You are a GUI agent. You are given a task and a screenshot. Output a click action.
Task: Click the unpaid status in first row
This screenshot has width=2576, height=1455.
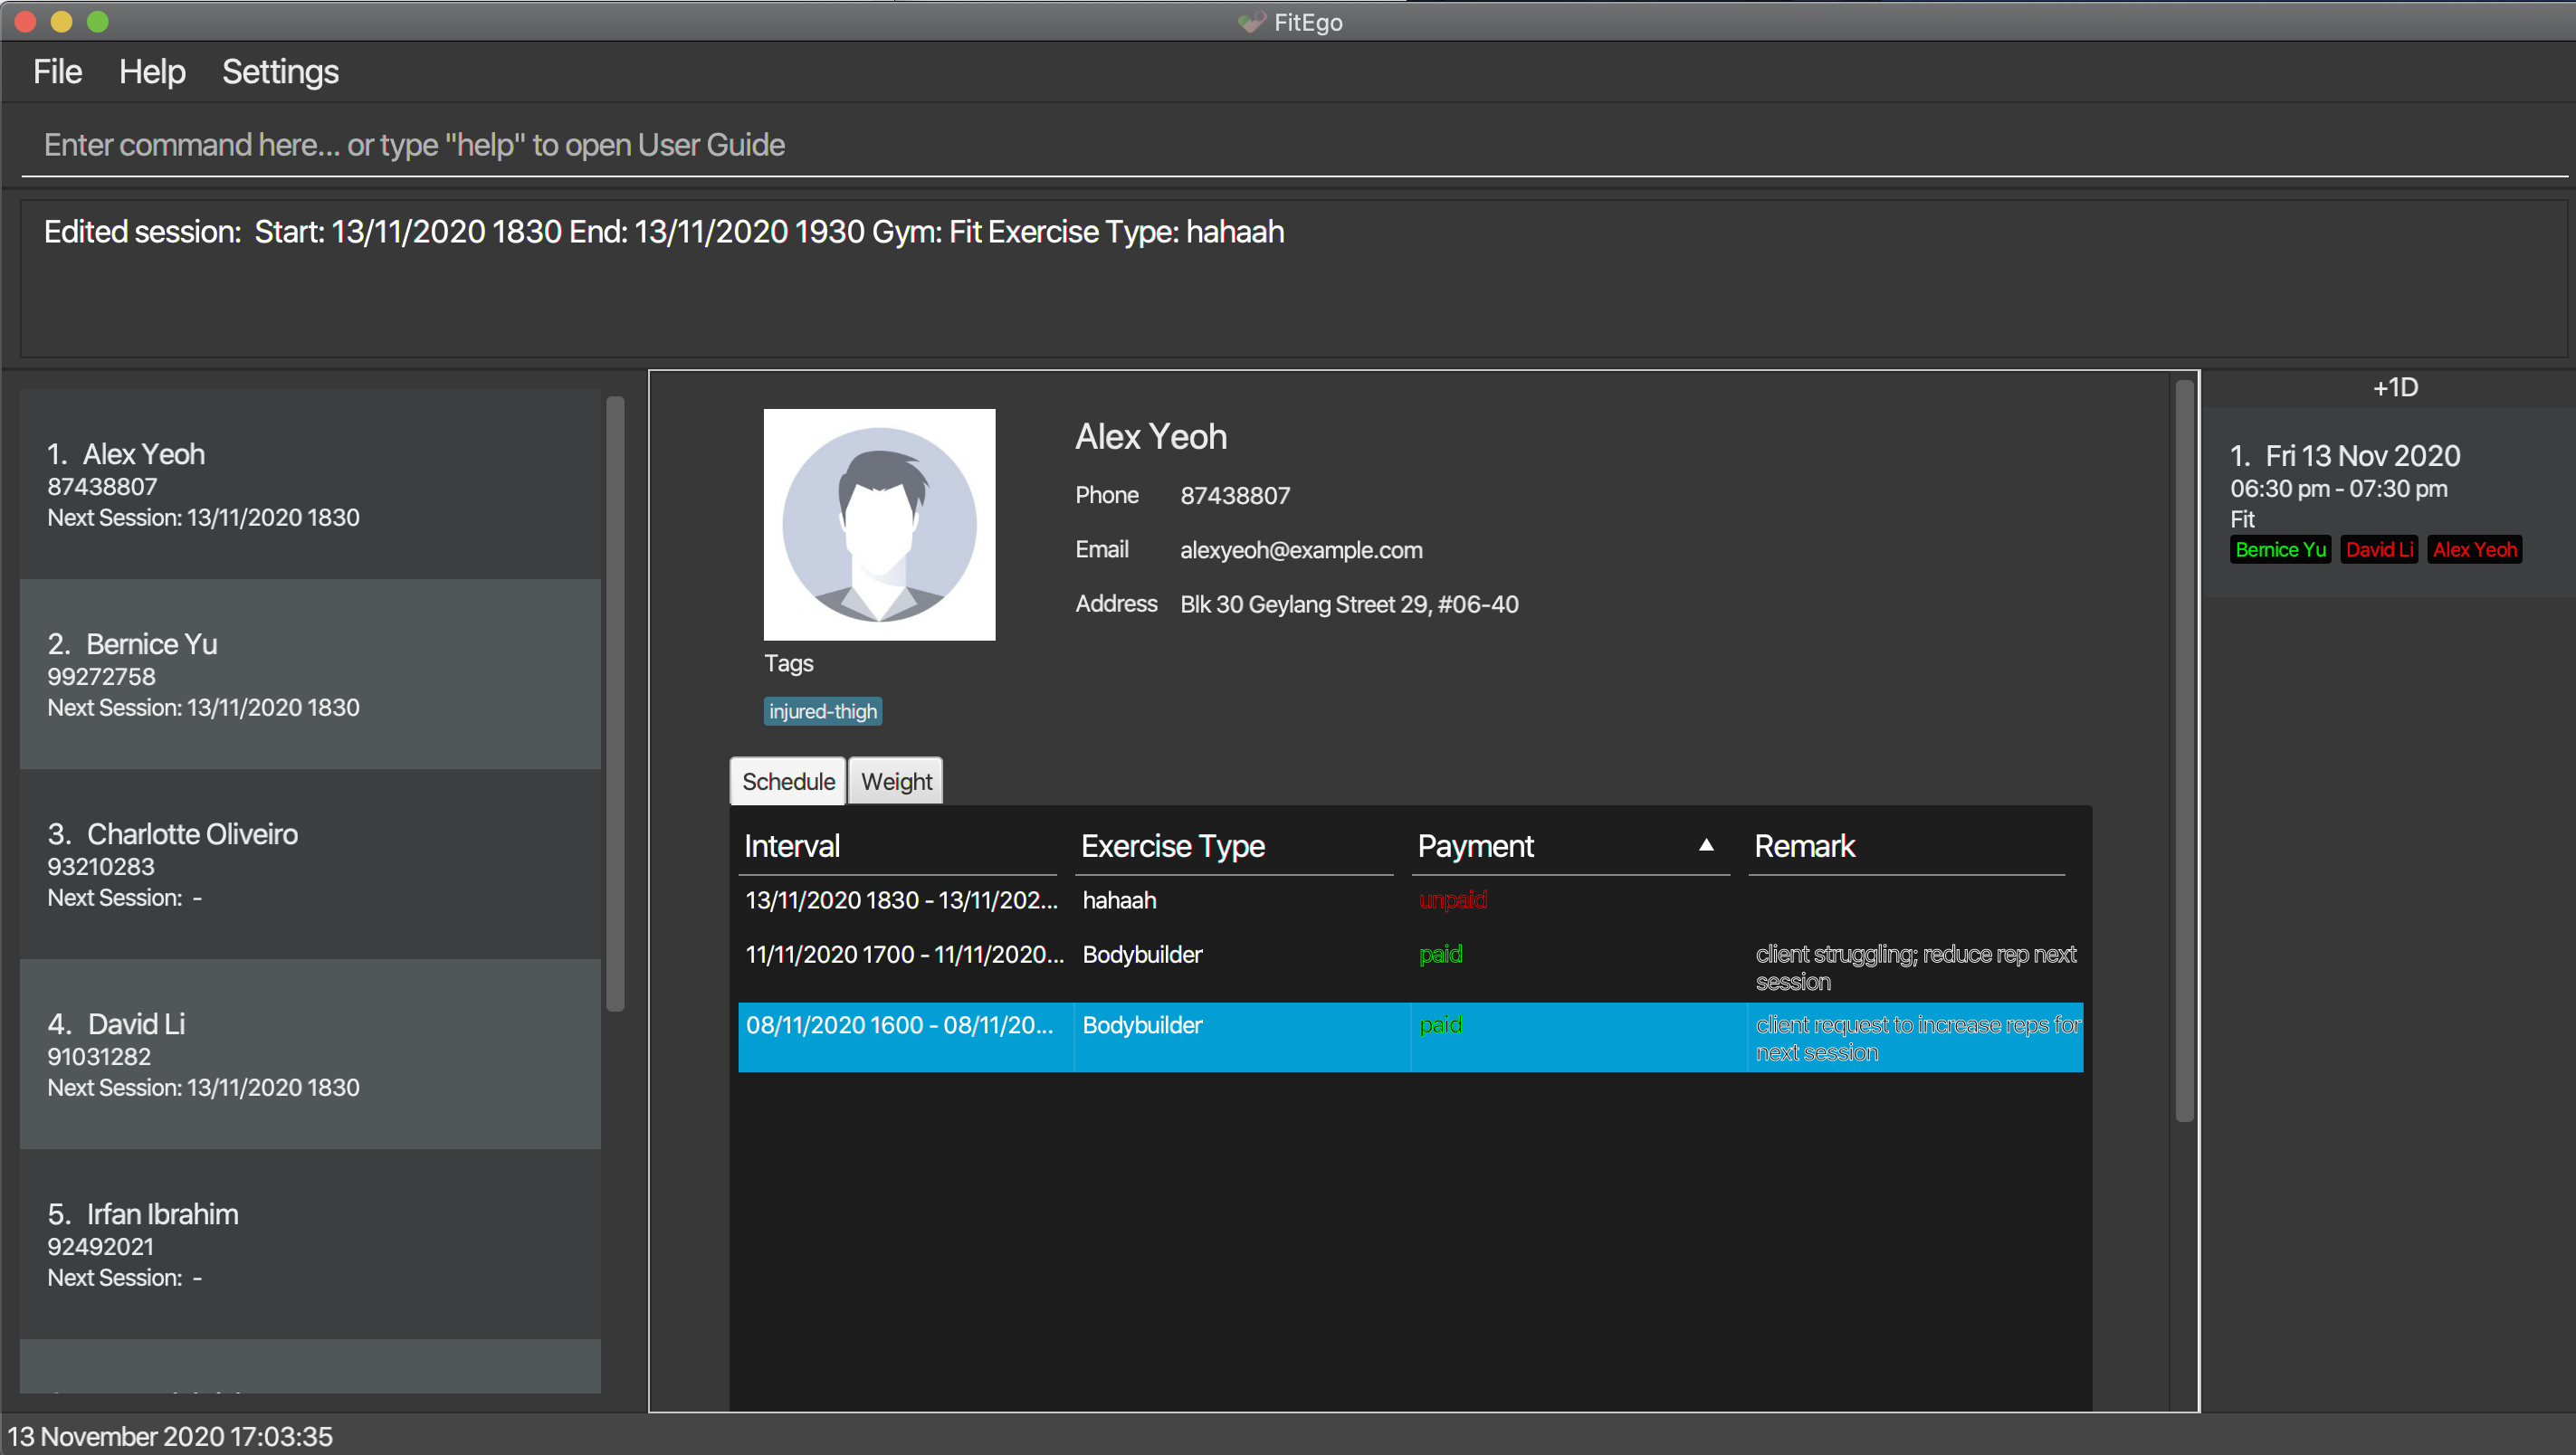(x=1452, y=900)
